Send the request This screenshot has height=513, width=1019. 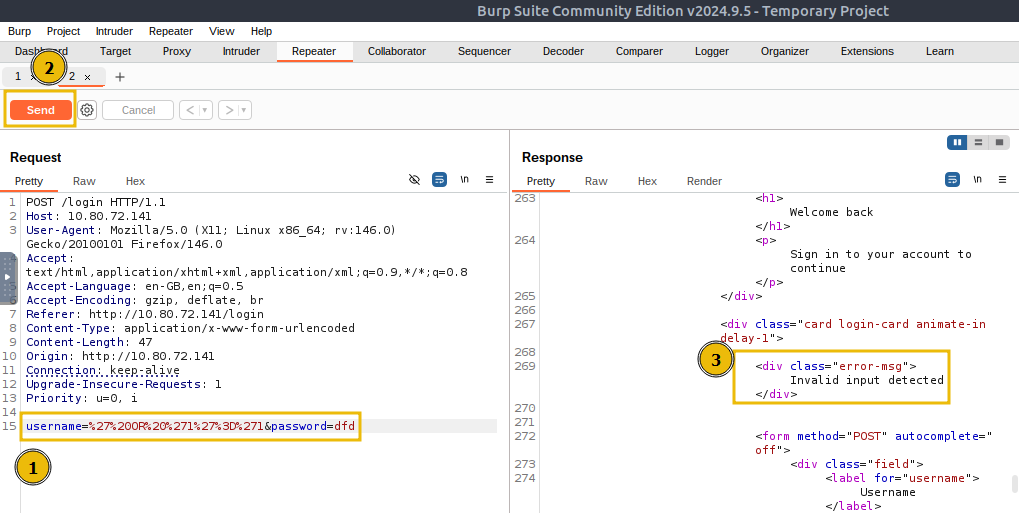pyautogui.click(x=40, y=110)
